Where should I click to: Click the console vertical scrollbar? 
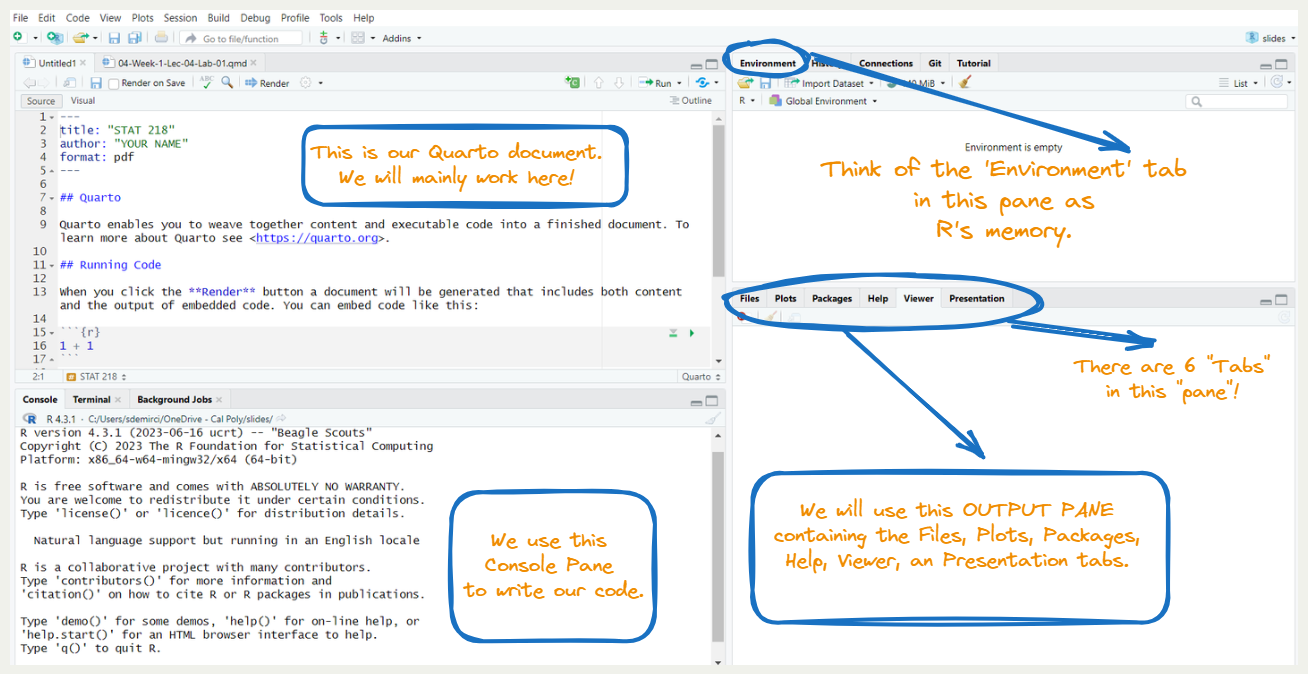(x=717, y=540)
